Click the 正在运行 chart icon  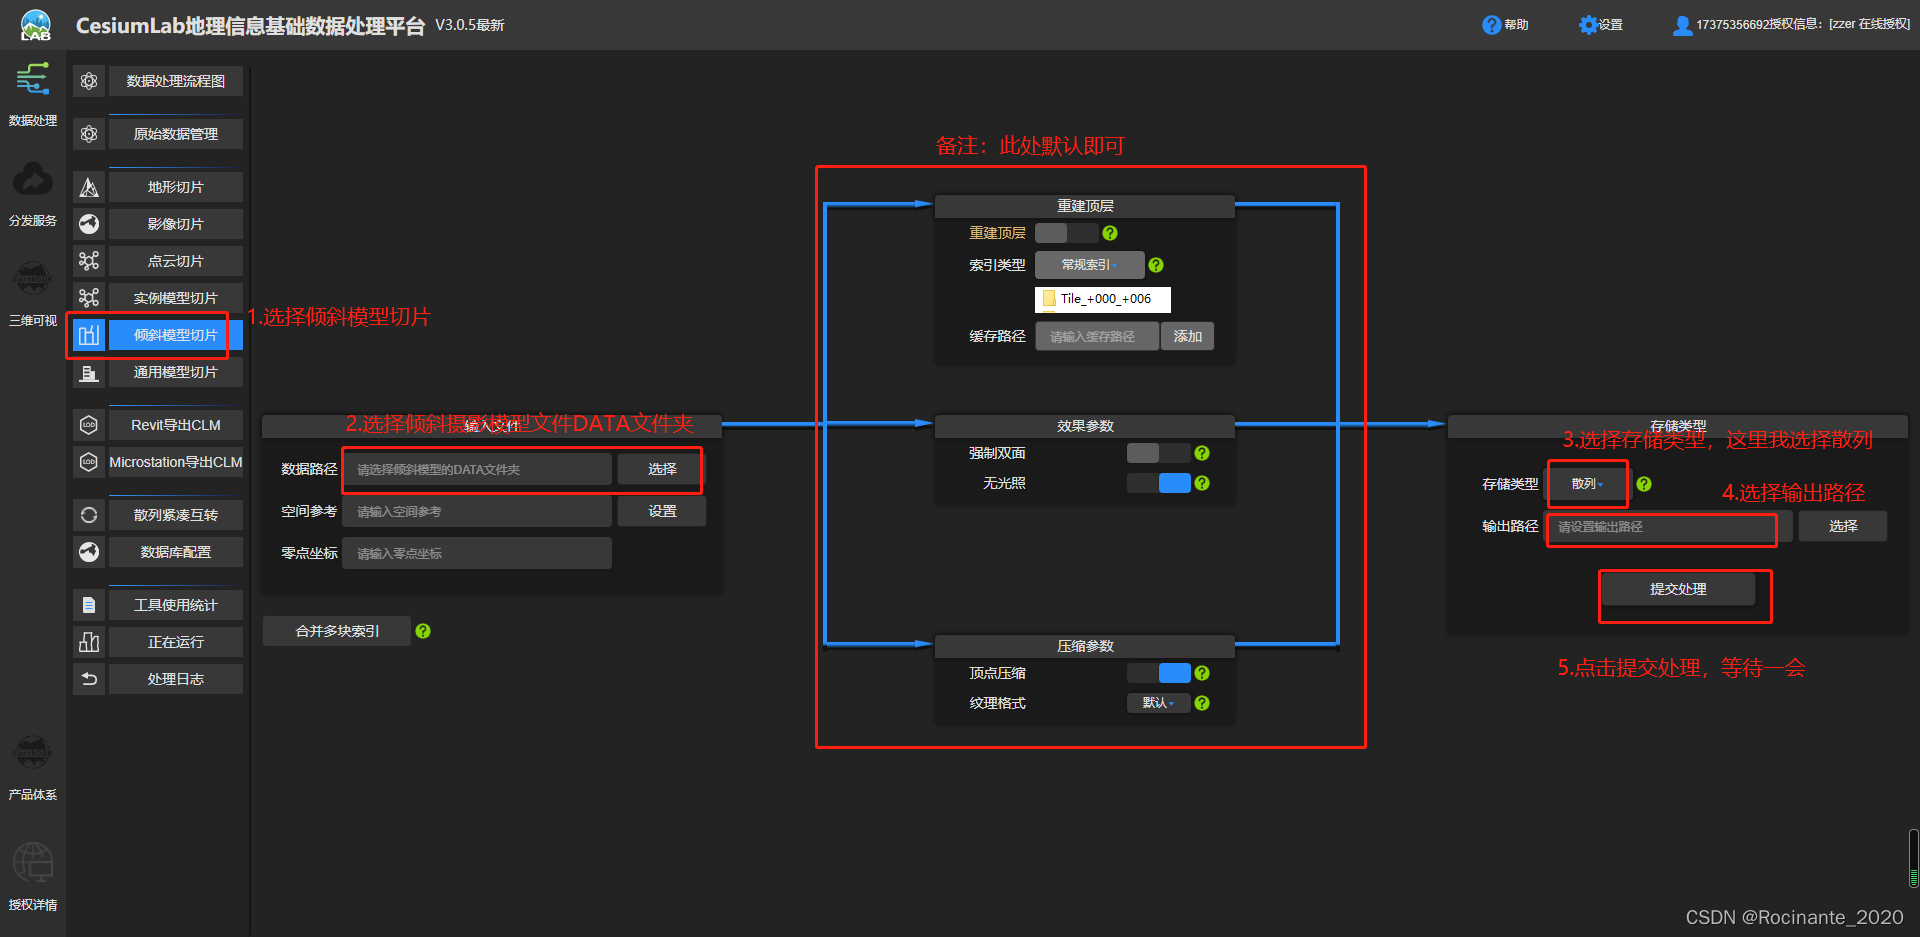pos(89,642)
